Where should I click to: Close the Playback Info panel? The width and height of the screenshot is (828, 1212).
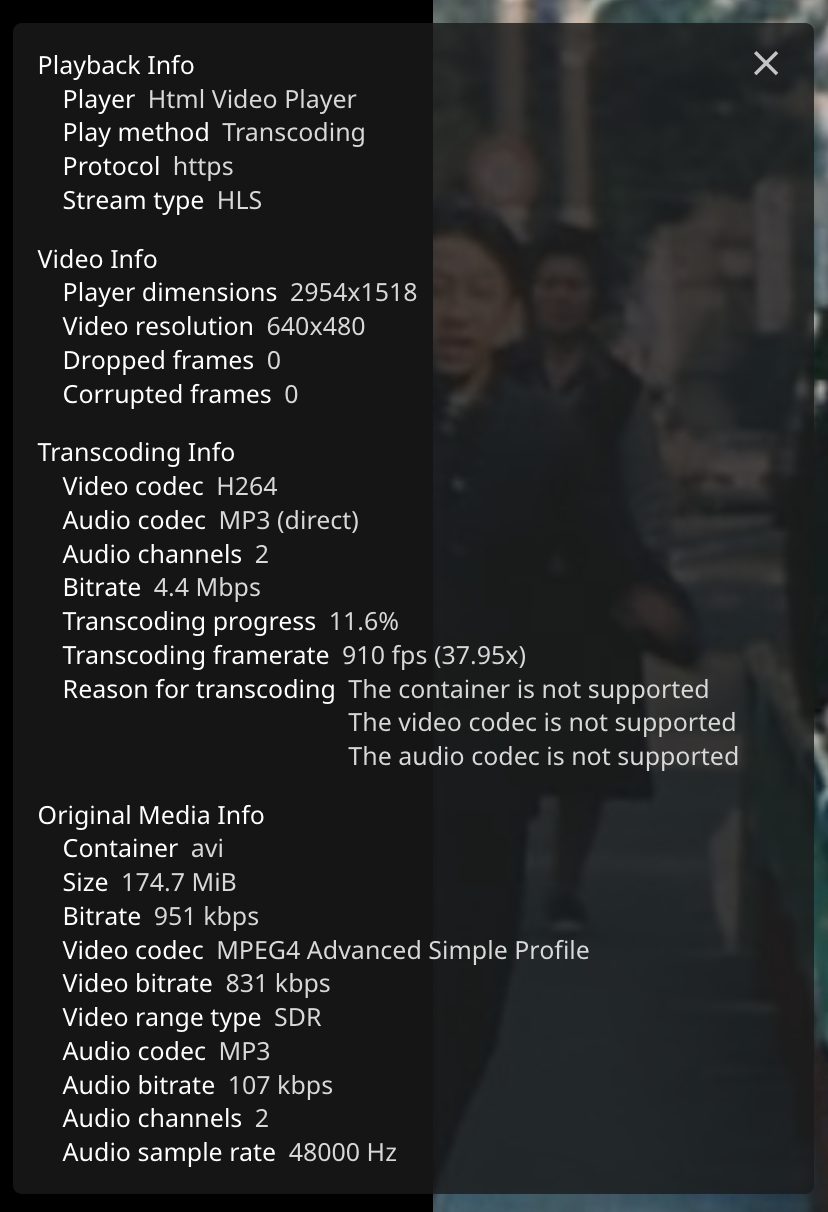(766, 64)
